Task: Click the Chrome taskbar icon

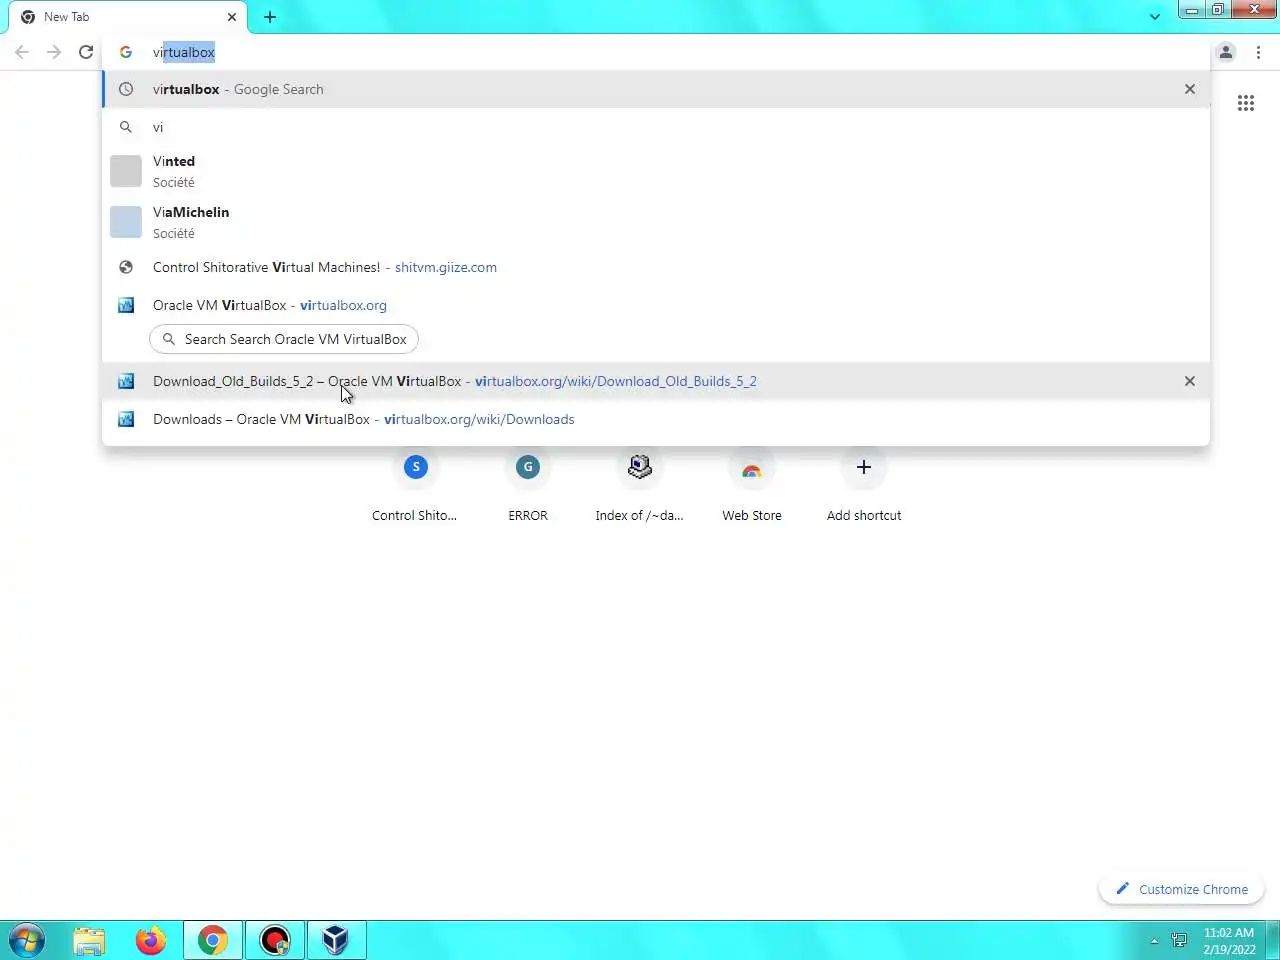Action: pyautogui.click(x=212, y=940)
